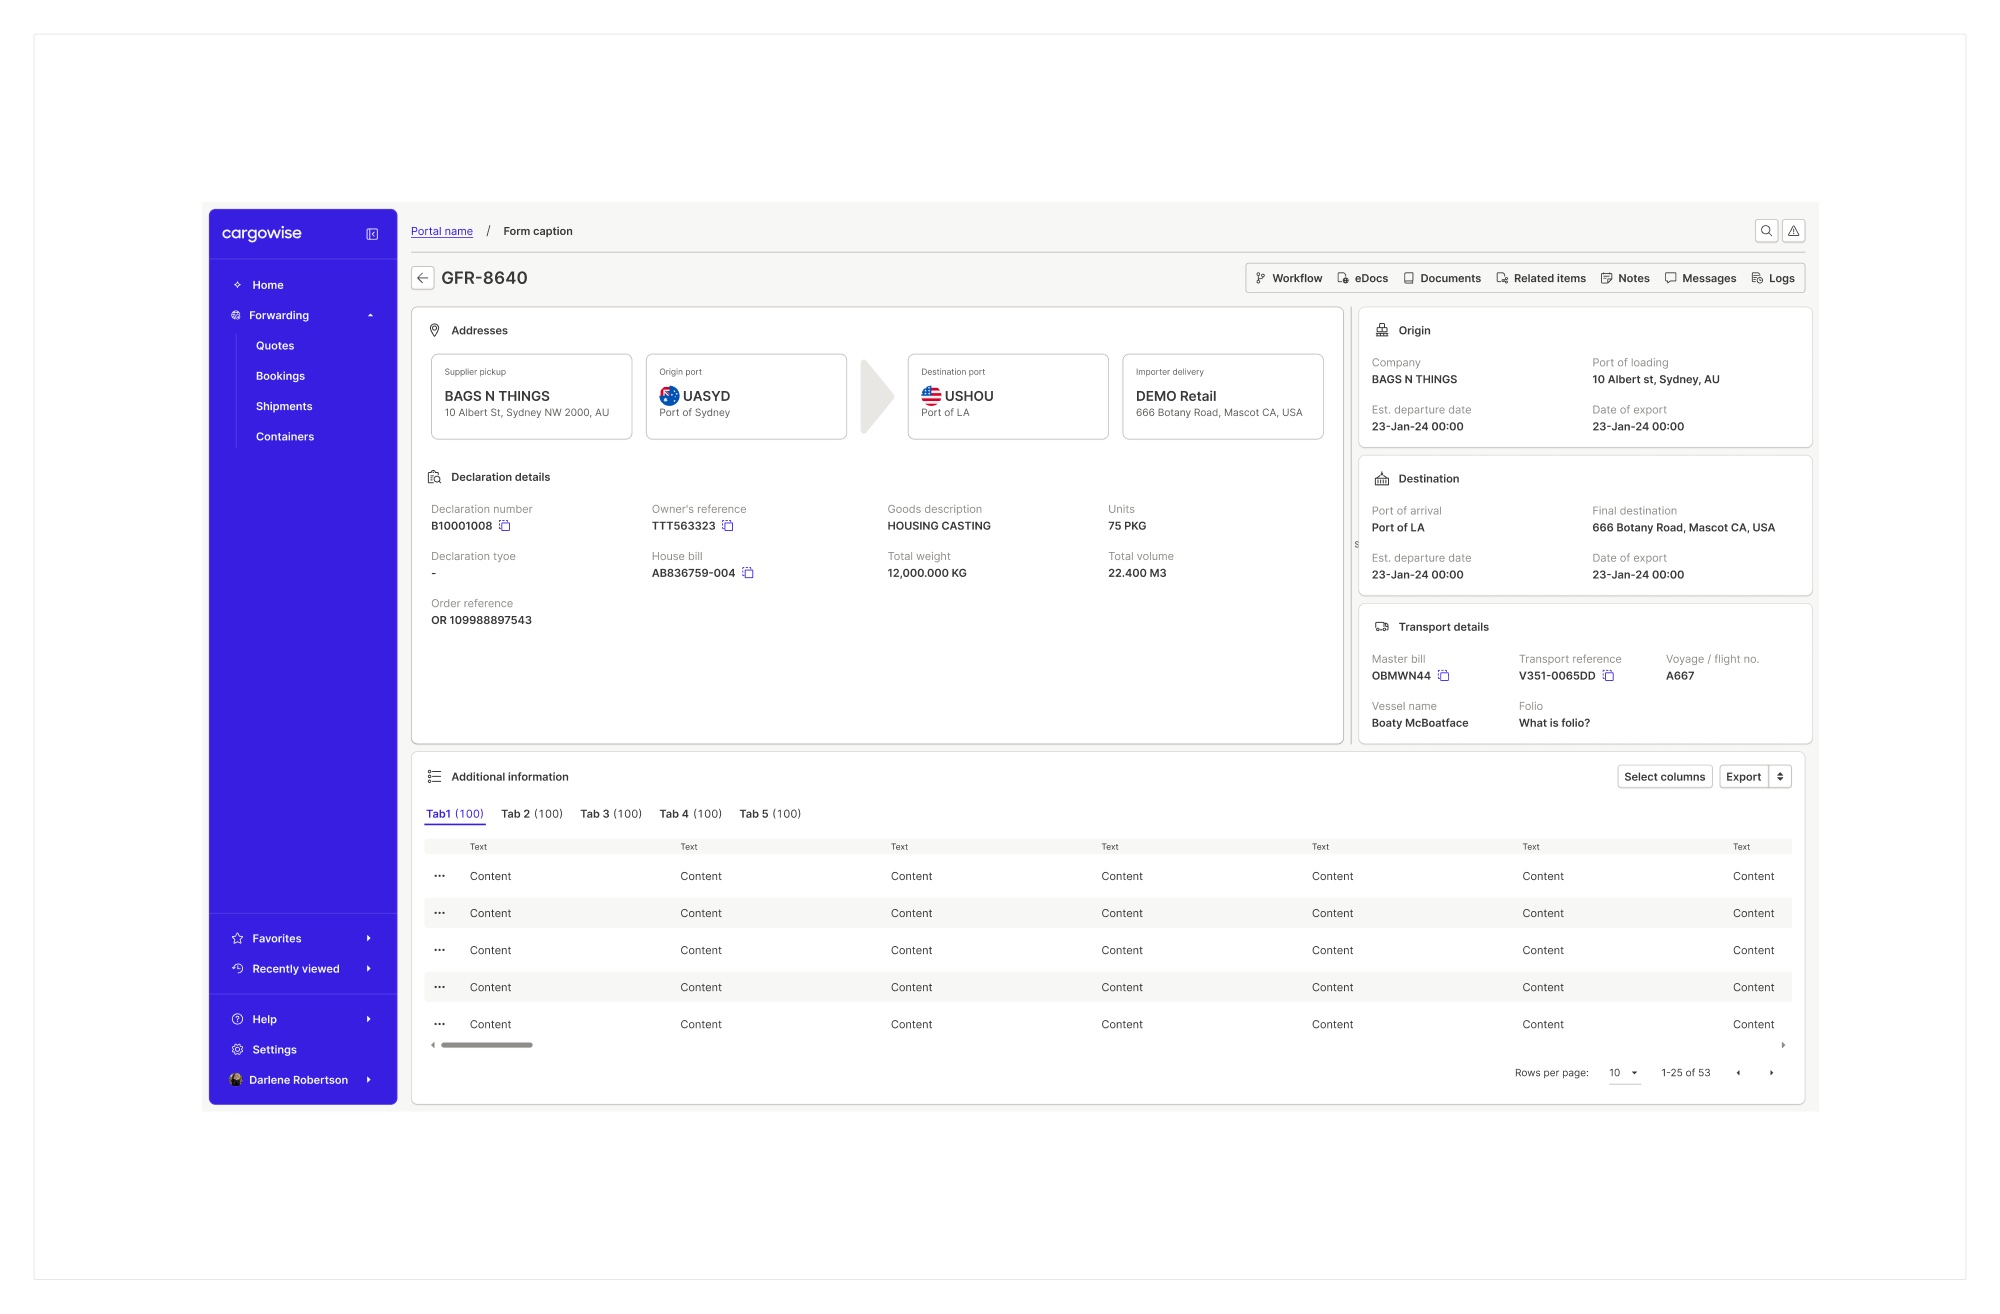Open eDocs from the toolbar
The width and height of the screenshot is (2000, 1314).
(1362, 278)
